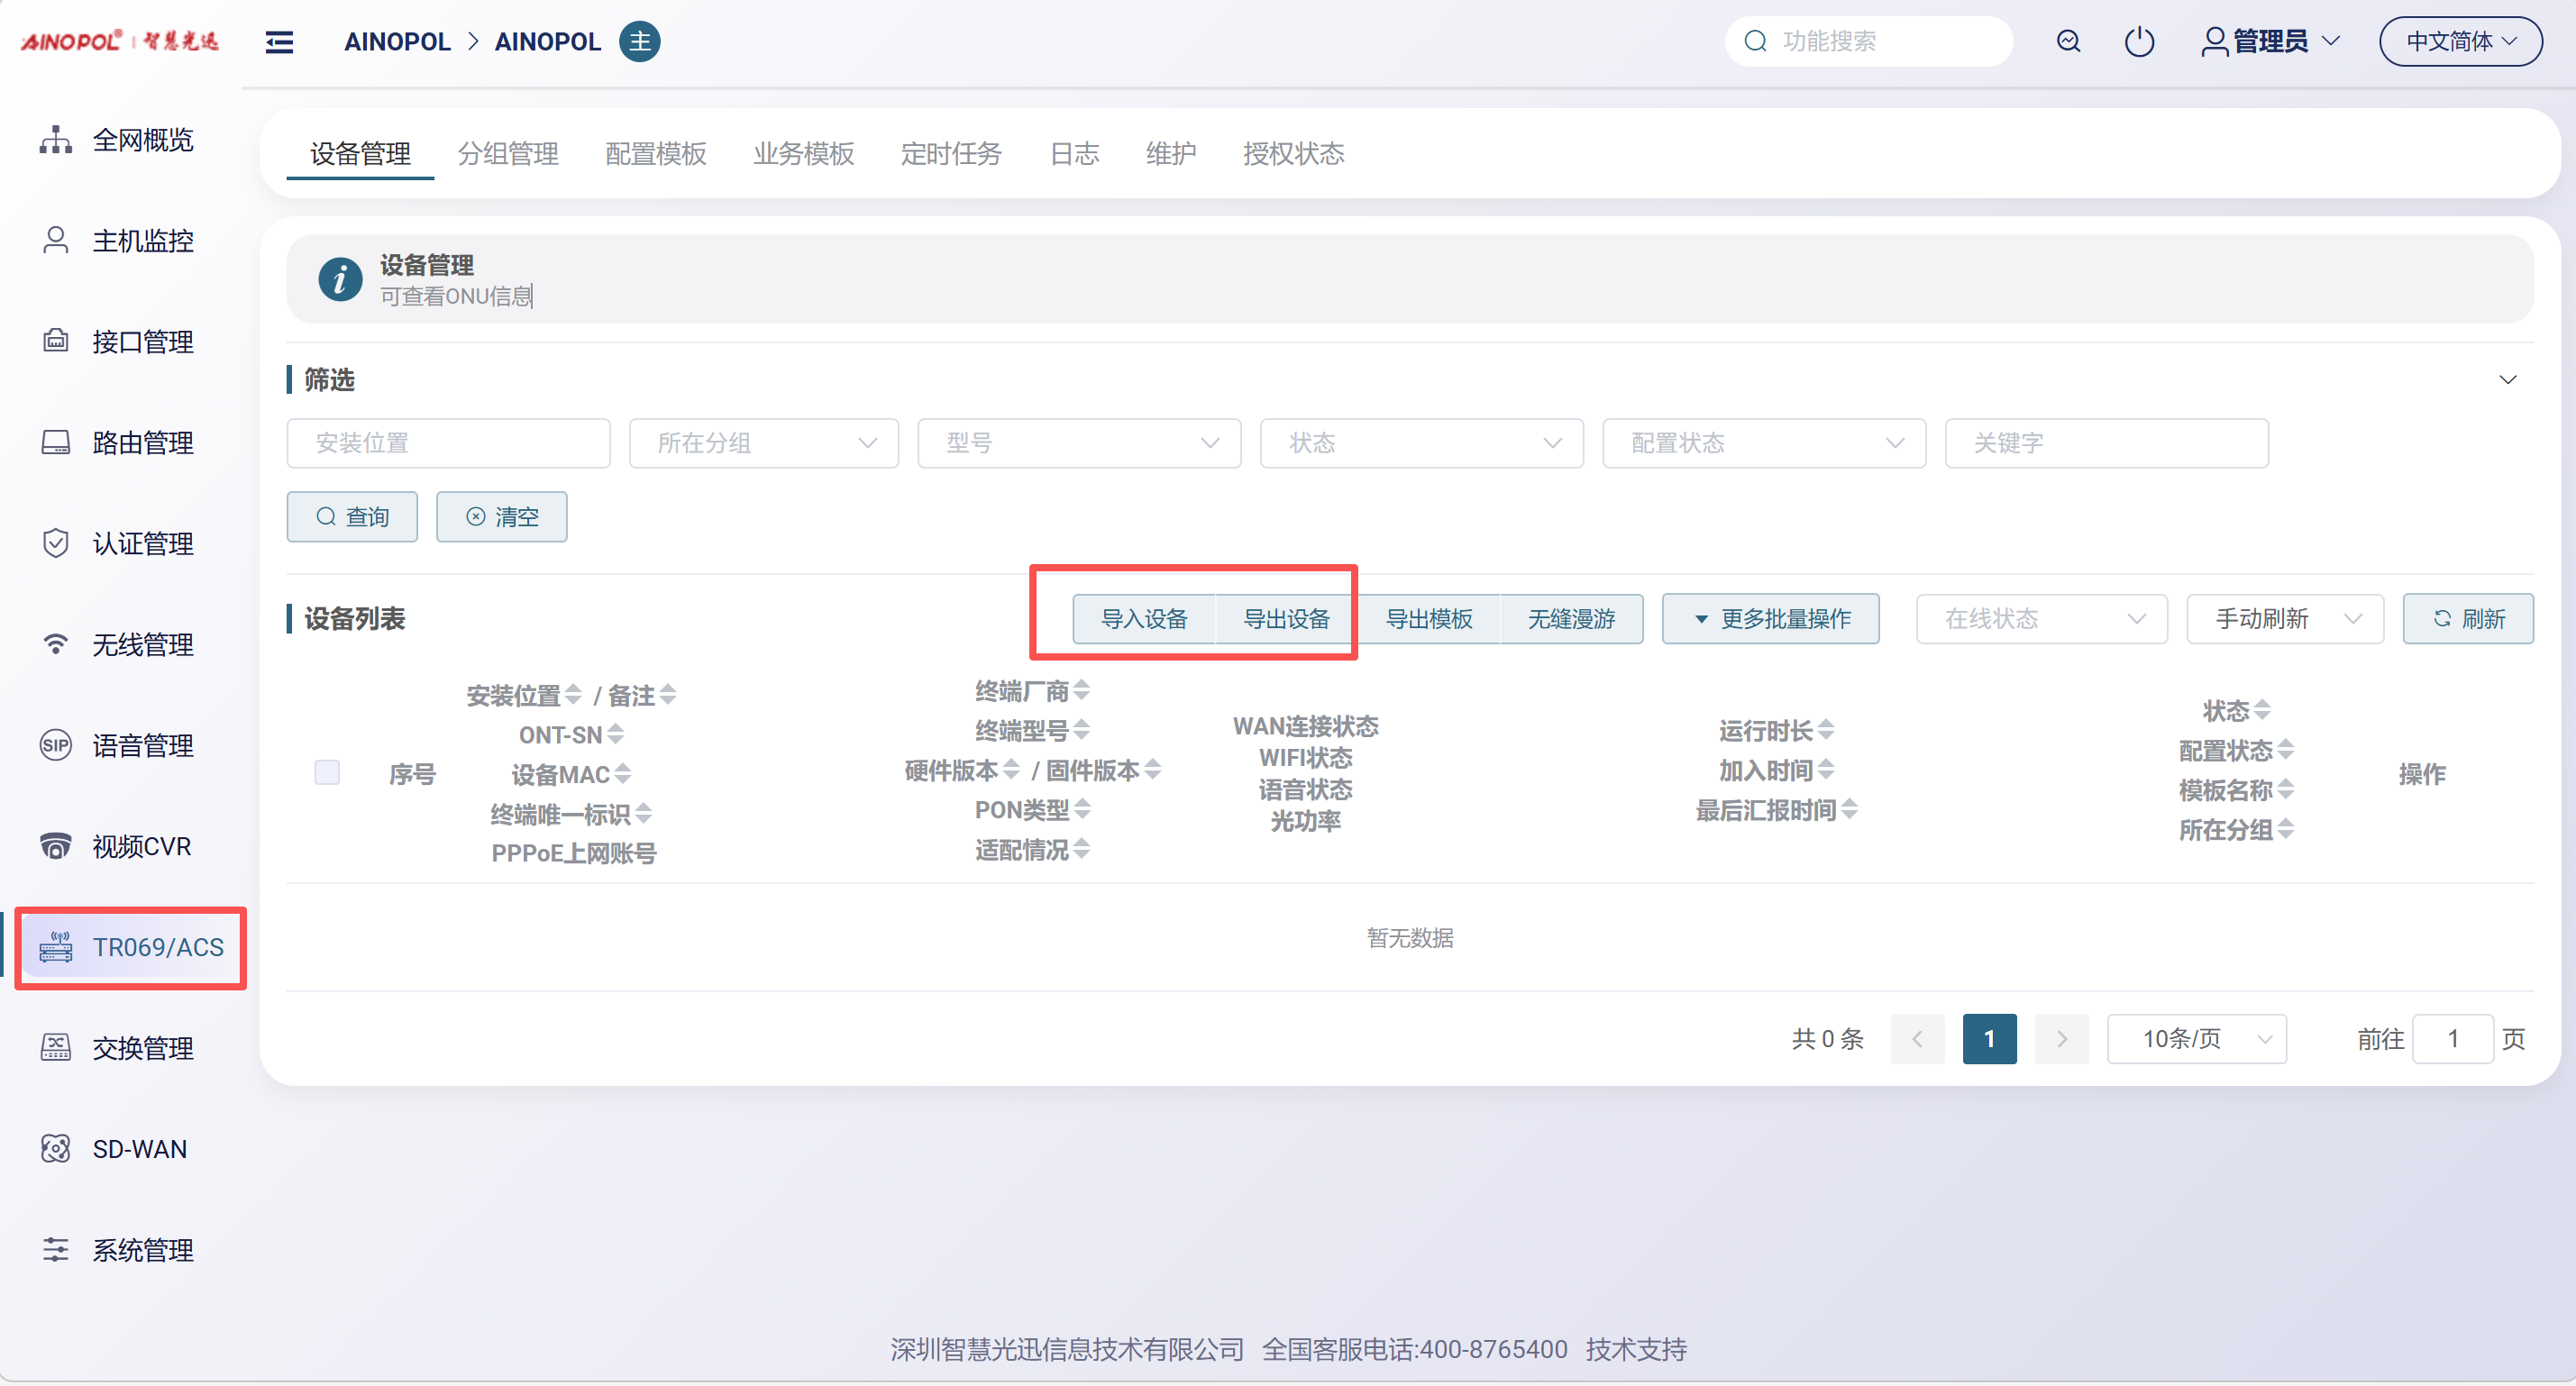Screen dimensions: 2576x1386
Task: Open the 中文简体 language selector
Action: click(2460, 42)
